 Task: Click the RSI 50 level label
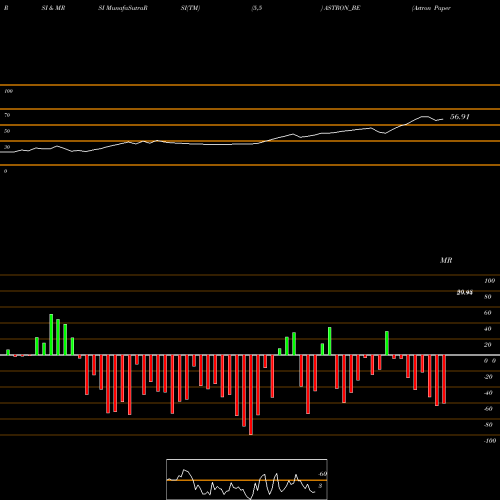click(7, 131)
